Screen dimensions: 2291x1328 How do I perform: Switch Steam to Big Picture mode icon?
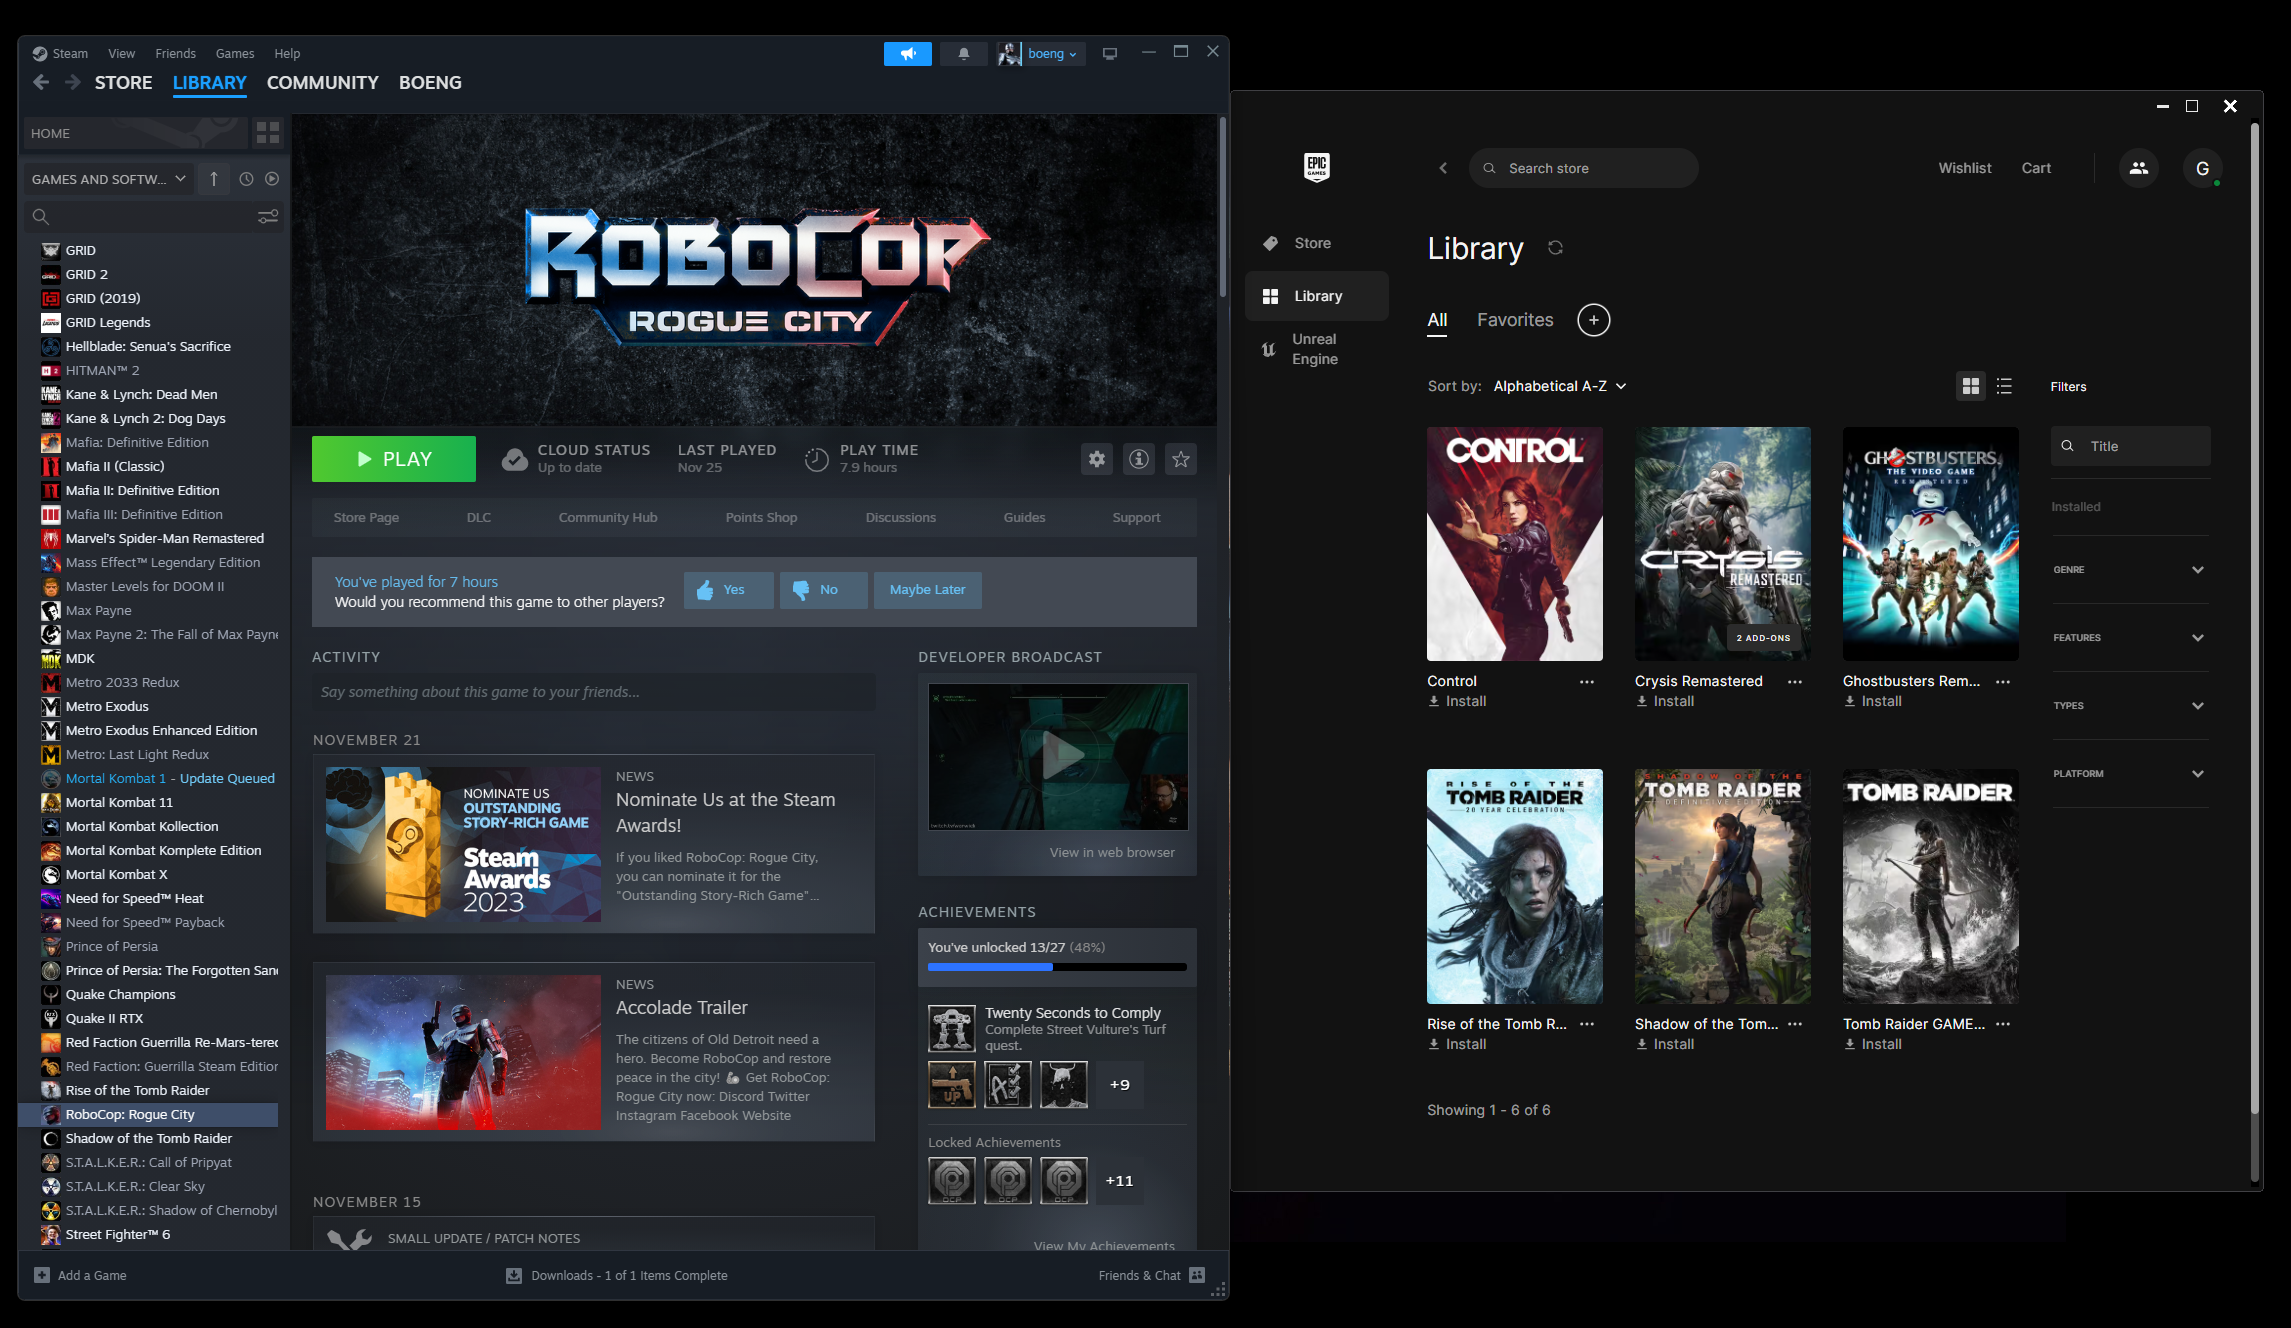1110,54
